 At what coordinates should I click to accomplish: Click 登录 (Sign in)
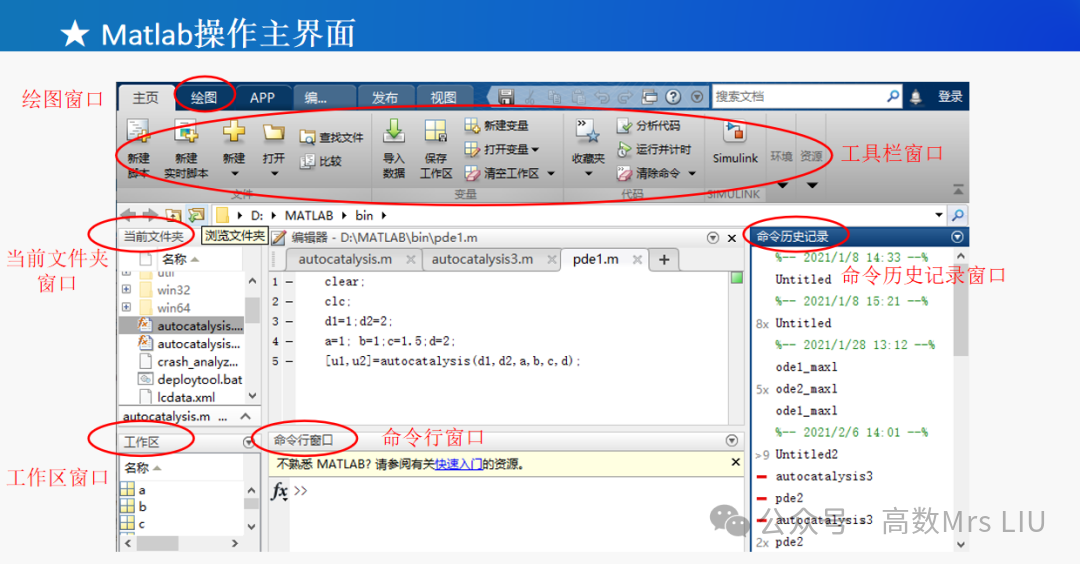950,96
